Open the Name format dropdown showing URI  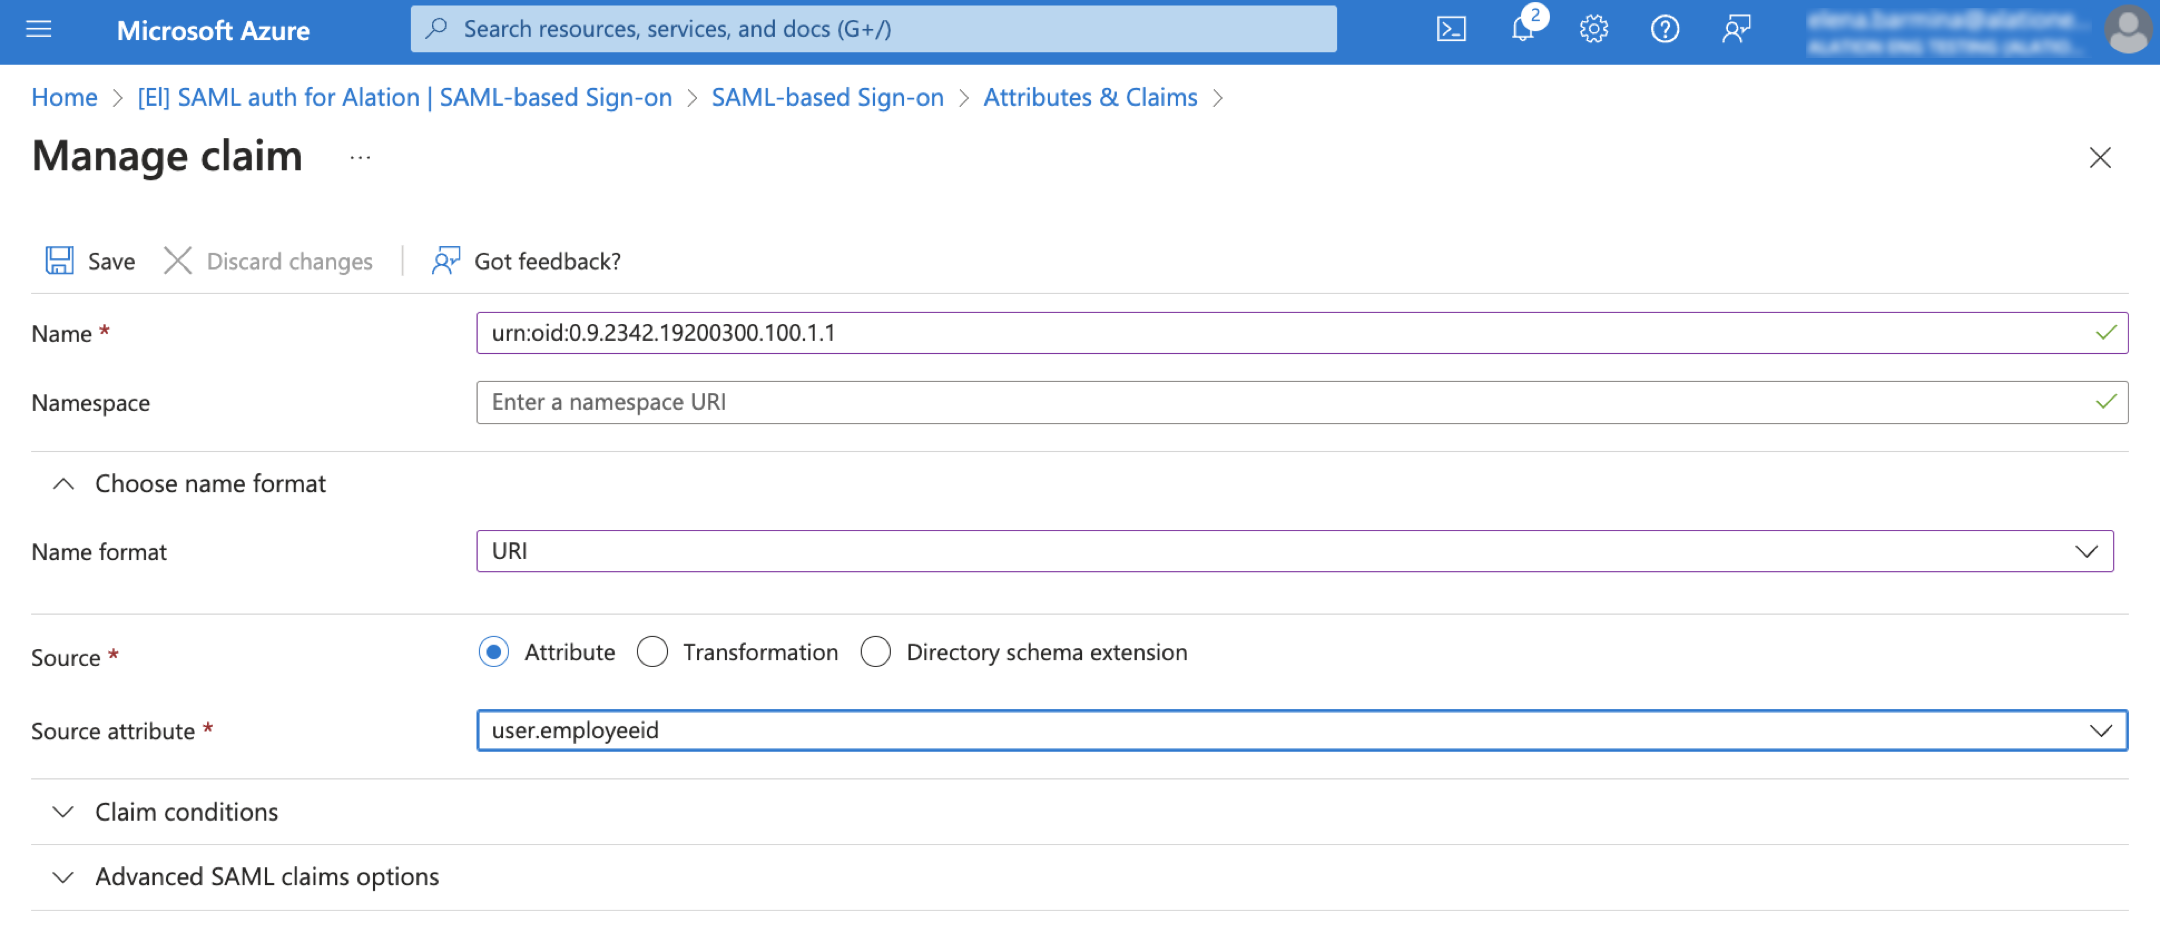click(1295, 551)
